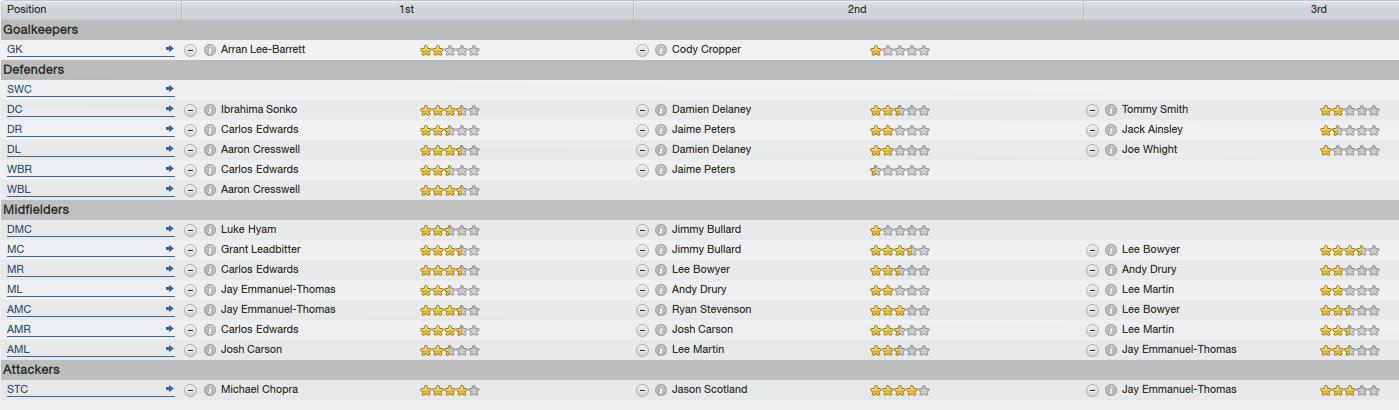Click the info icon next to Cody Cropper
1399x410 pixels.
point(661,50)
